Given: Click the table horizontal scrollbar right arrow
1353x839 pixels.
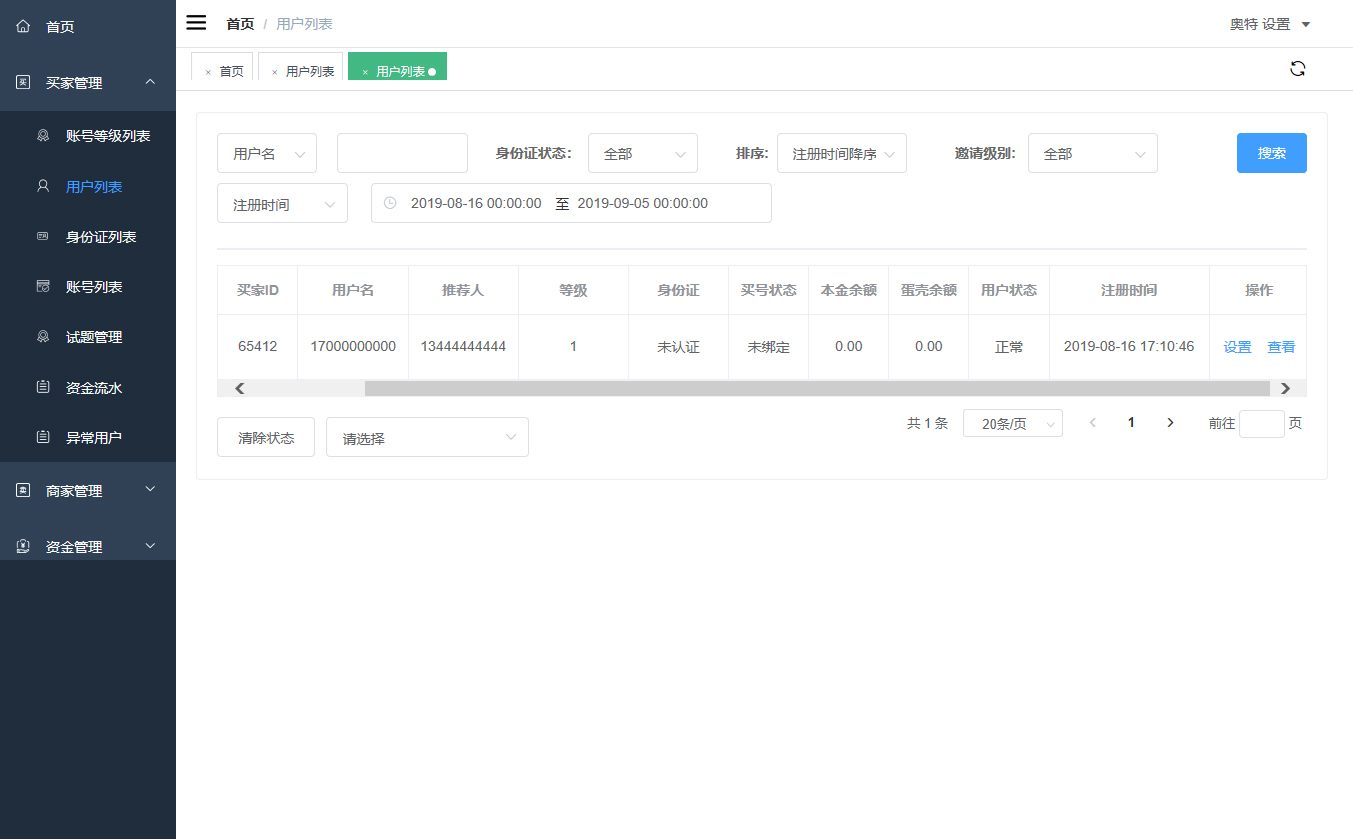Looking at the screenshot, I should click(x=1285, y=388).
